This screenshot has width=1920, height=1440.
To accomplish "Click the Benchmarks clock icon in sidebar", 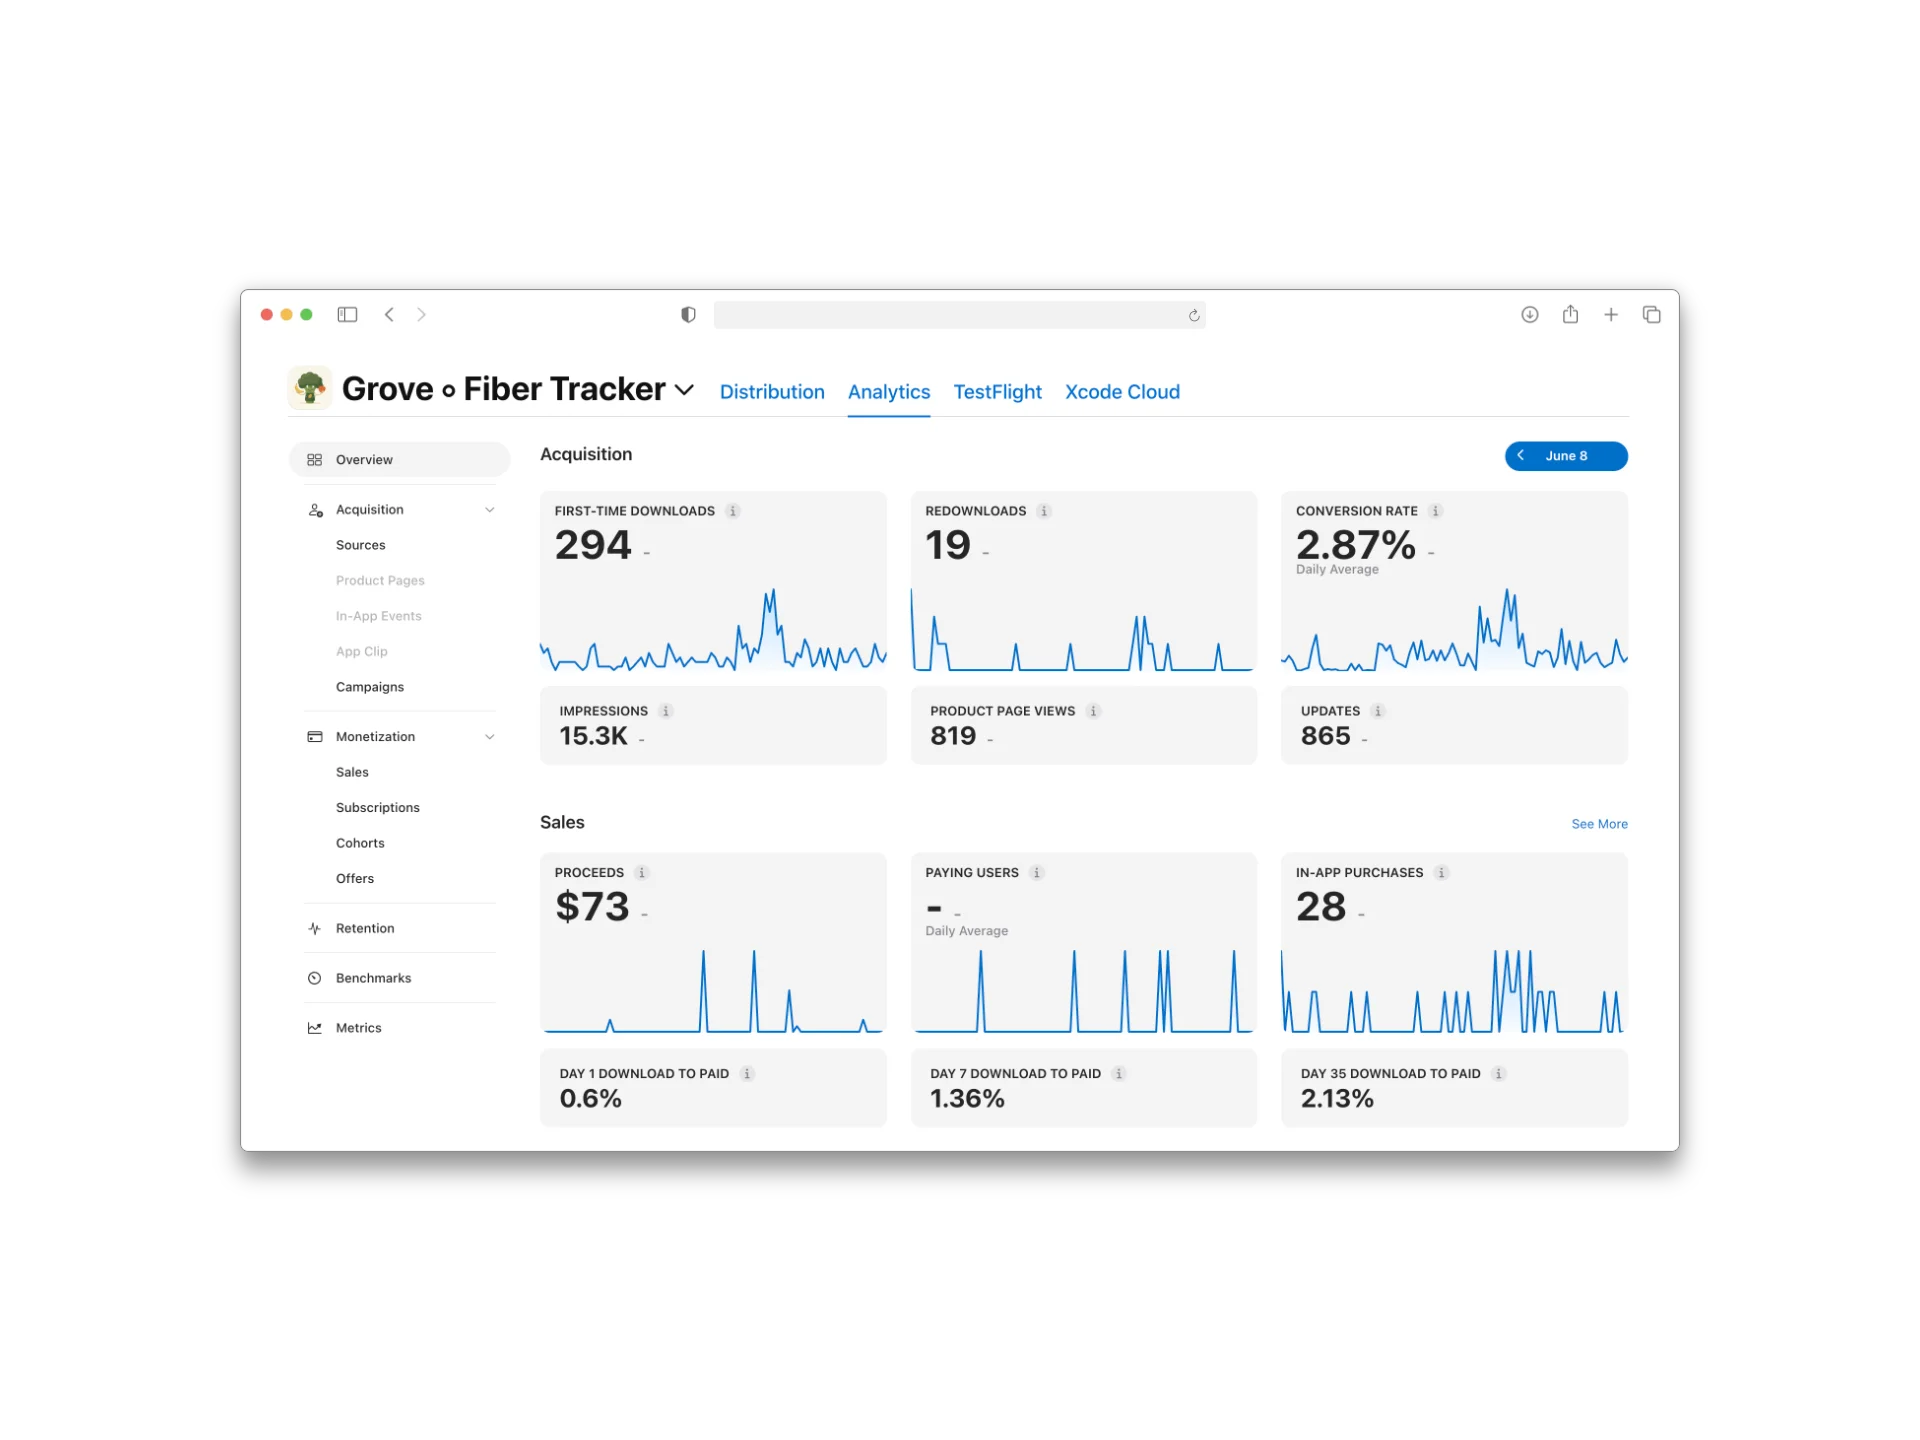I will click(315, 979).
